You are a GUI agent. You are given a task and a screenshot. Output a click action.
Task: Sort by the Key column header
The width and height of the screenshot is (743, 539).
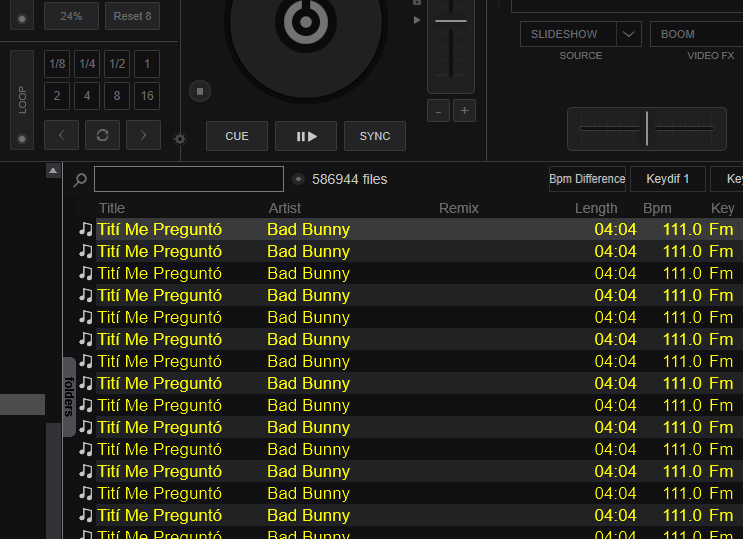click(723, 208)
